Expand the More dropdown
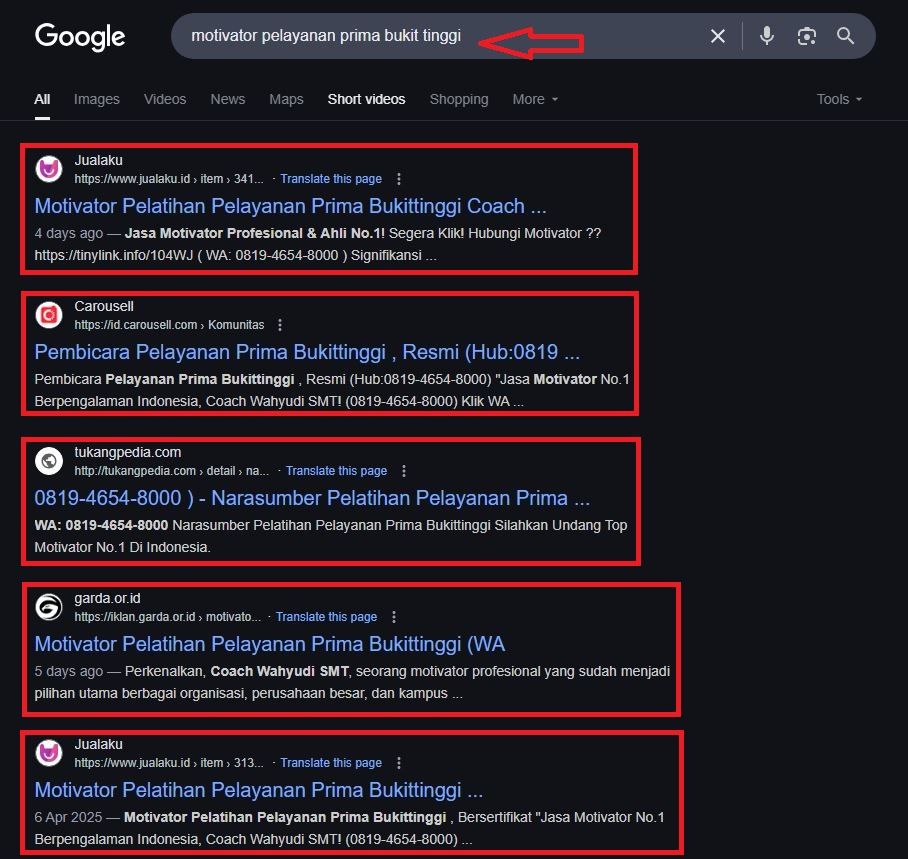Screen dimensions: 908x859 pos(535,99)
